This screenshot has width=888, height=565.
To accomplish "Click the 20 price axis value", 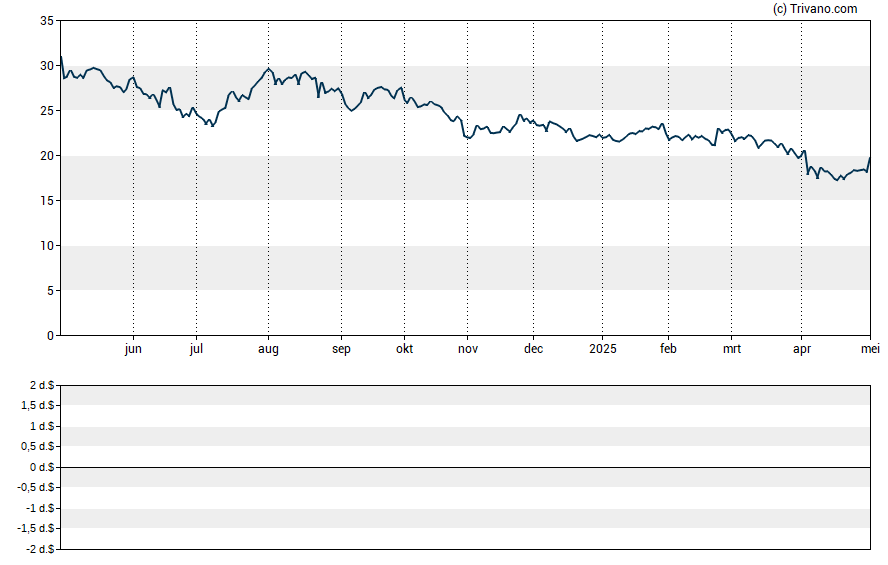I will click(47, 156).
